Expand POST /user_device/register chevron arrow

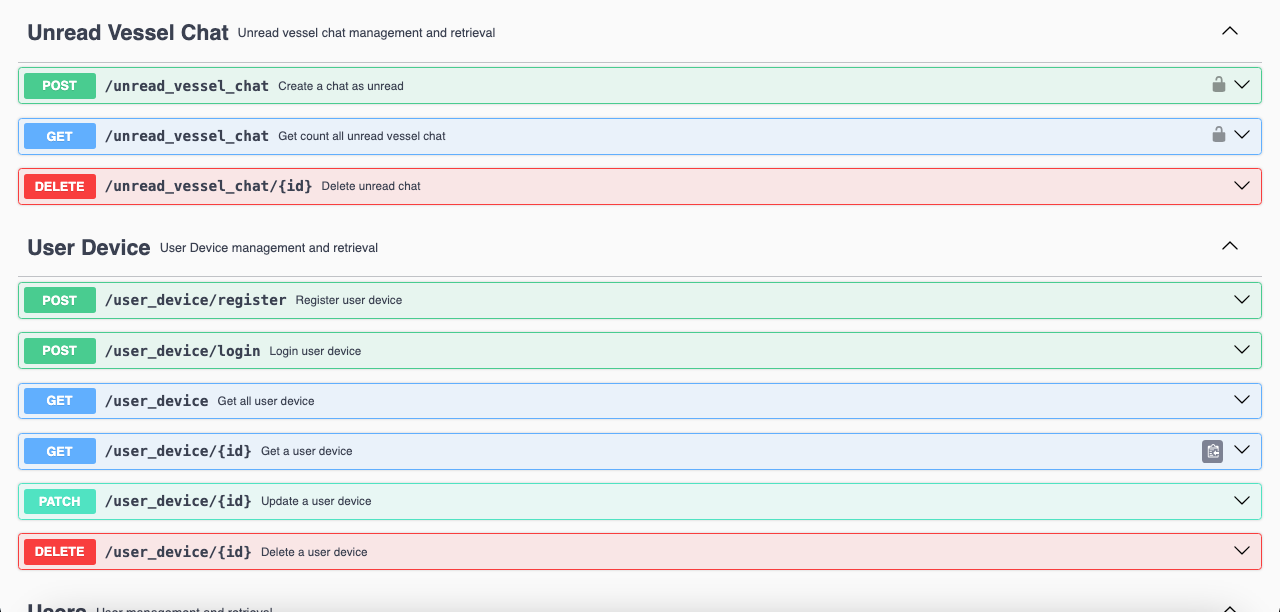tap(1242, 300)
